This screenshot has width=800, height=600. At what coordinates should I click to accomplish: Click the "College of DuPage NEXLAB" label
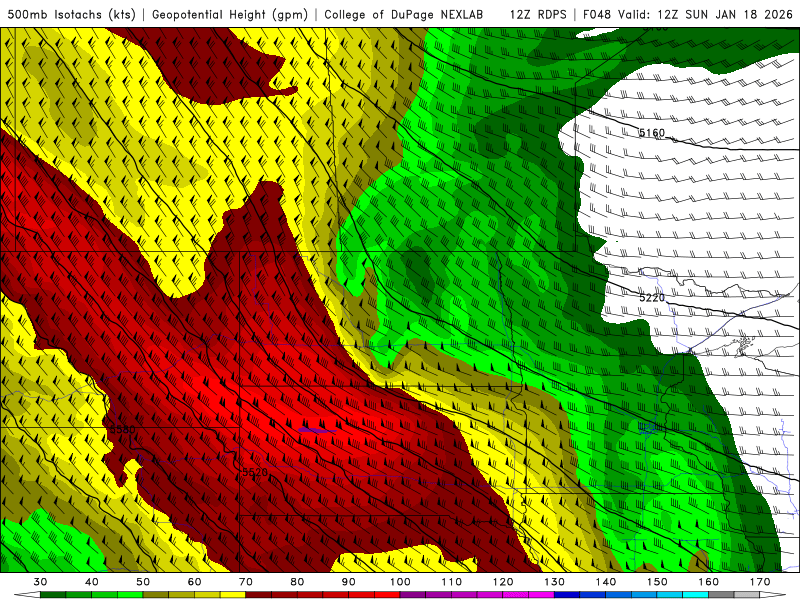pos(404,14)
